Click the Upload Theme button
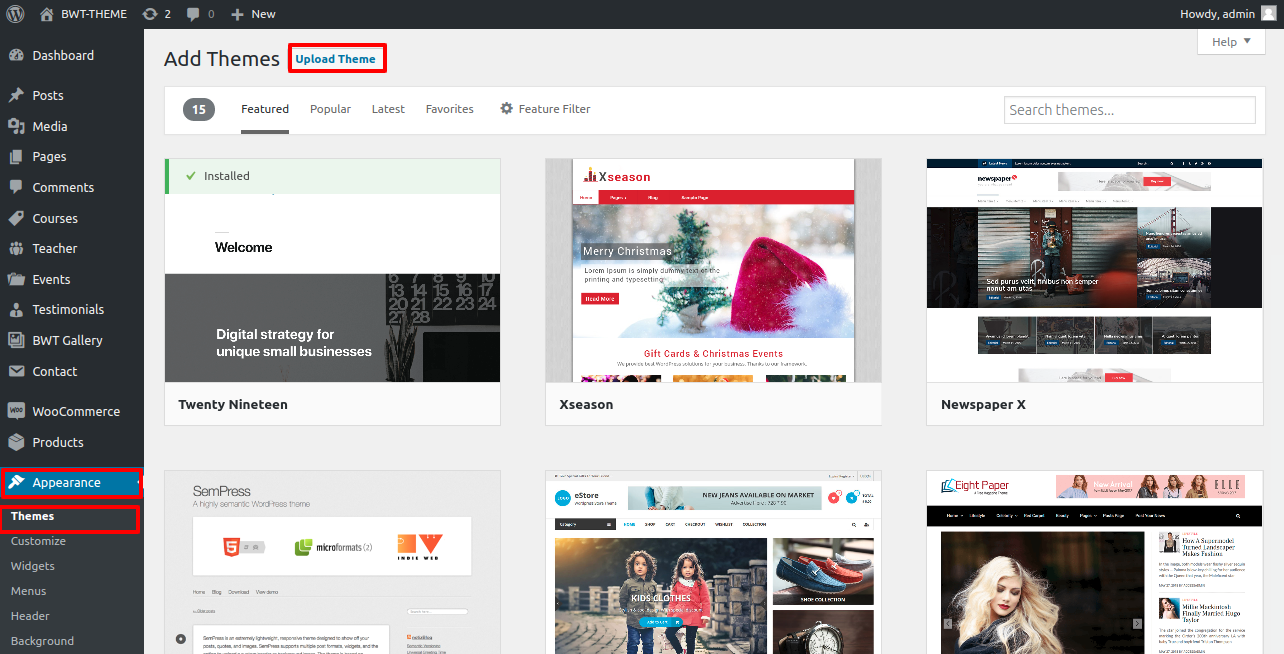The width and height of the screenshot is (1284, 654). [x=336, y=59]
